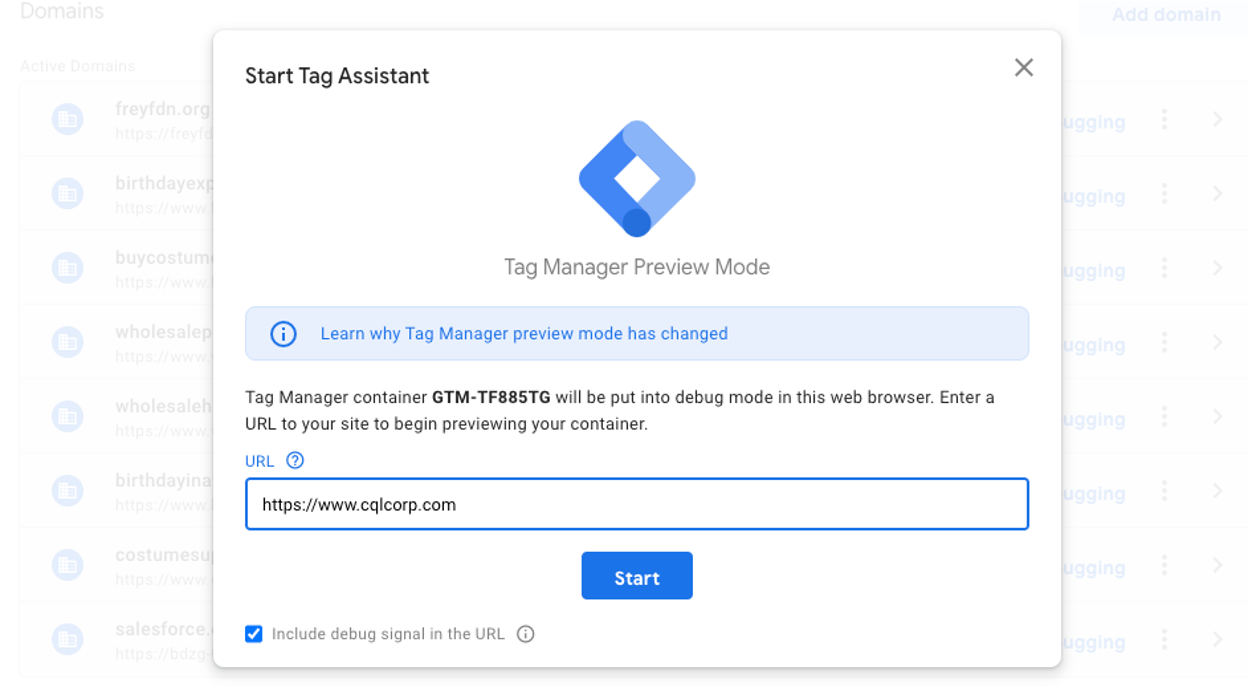Select the birthdayexp domain name text
Image resolution: width=1248 pixels, height=696 pixels.
tap(164, 184)
